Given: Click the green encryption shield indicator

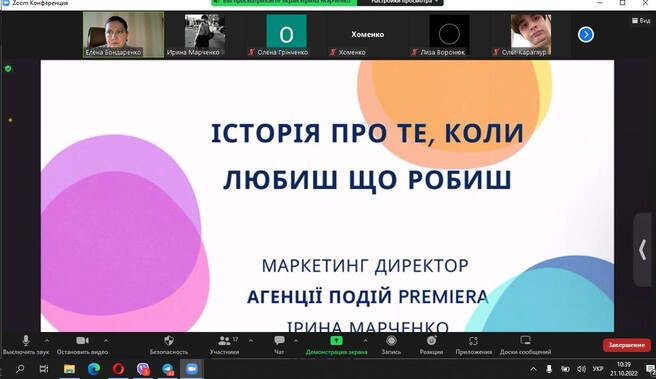Looking at the screenshot, I should click(x=8, y=69).
